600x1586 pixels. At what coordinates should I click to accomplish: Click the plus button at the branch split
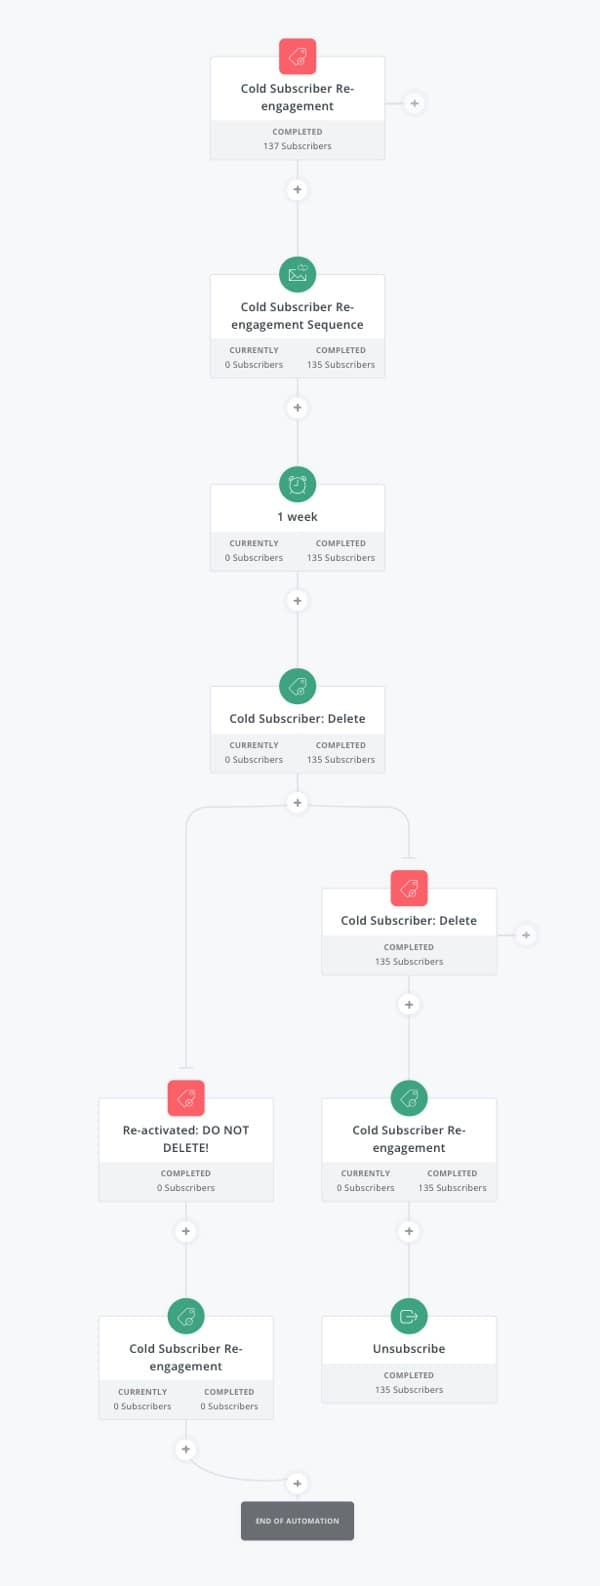coord(297,803)
